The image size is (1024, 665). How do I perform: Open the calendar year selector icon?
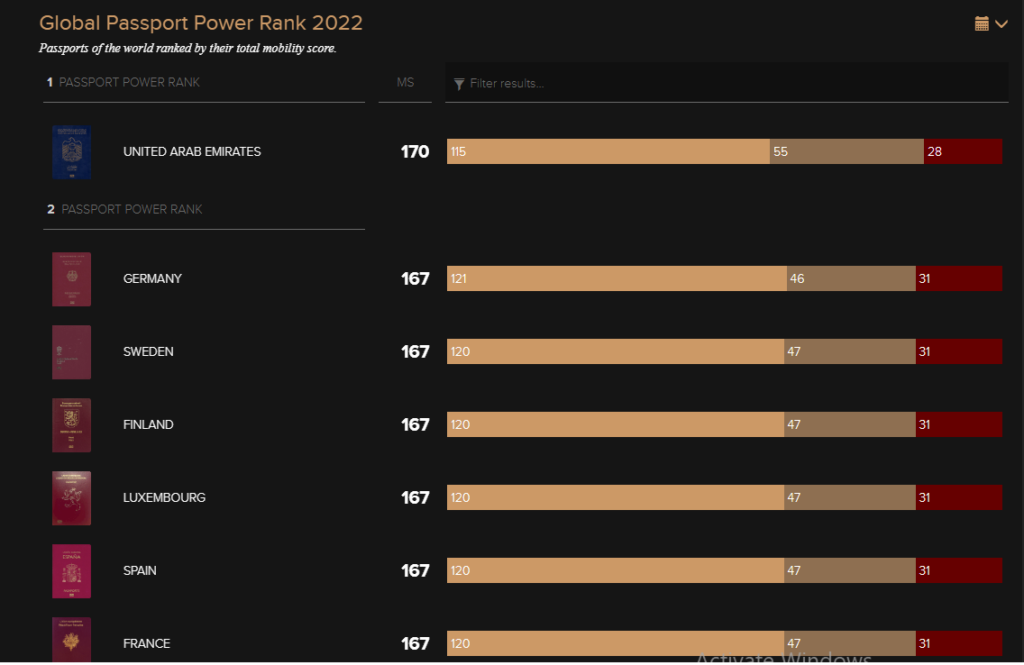coord(982,23)
